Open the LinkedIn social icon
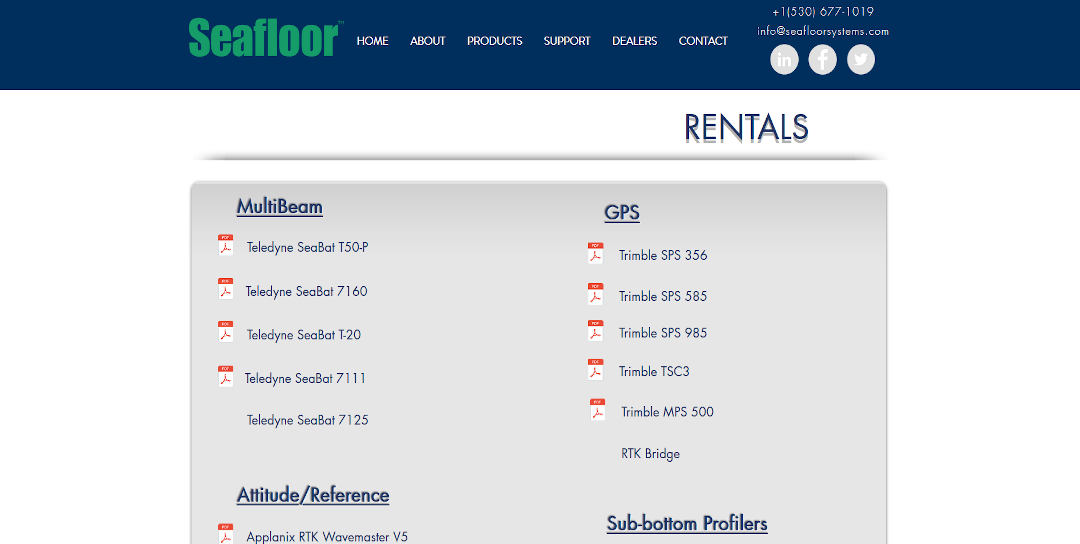 (x=784, y=59)
